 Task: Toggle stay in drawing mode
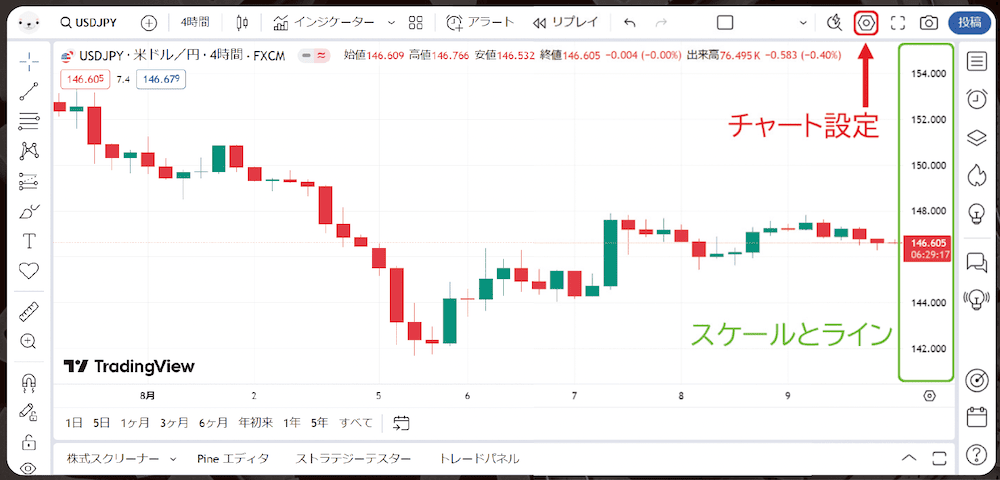(29, 411)
